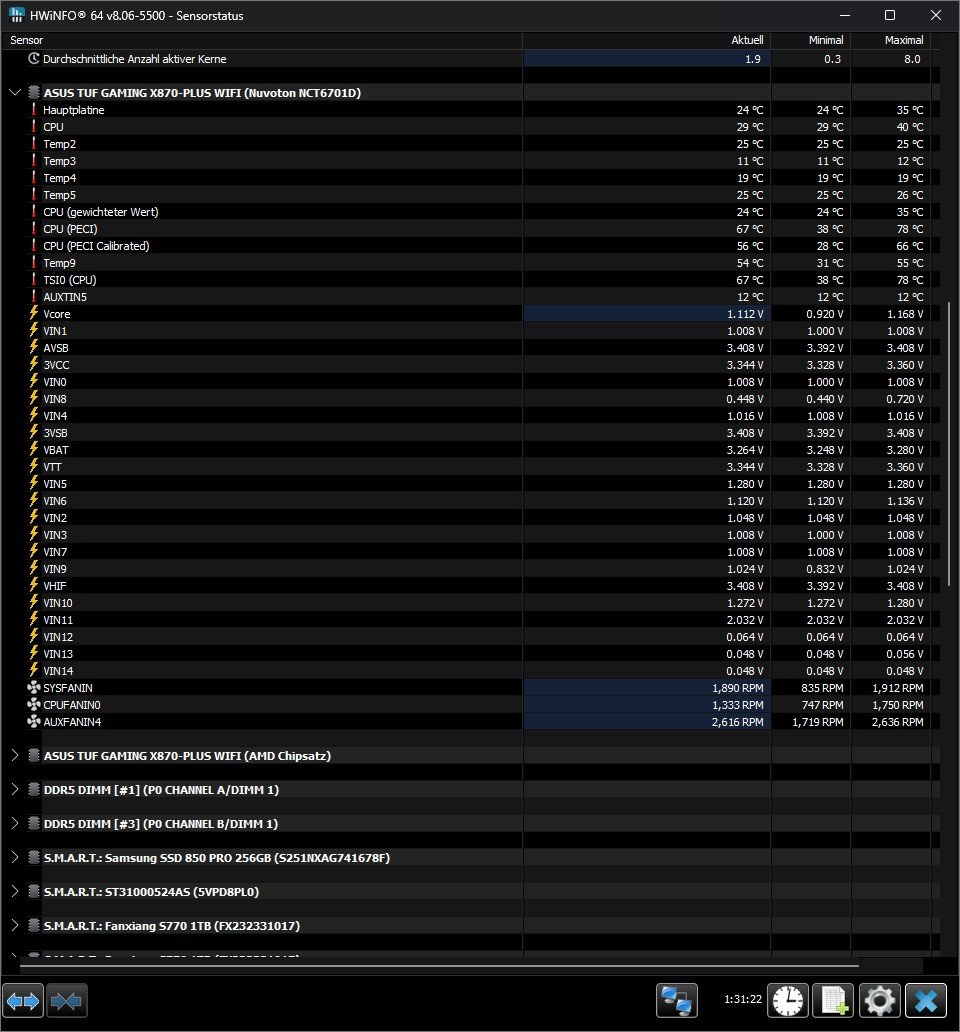Click the thermometer icon beside TSI0 (CPU)
Image resolution: width=960 pixels, height=1032 pixels.
(34, 279)
